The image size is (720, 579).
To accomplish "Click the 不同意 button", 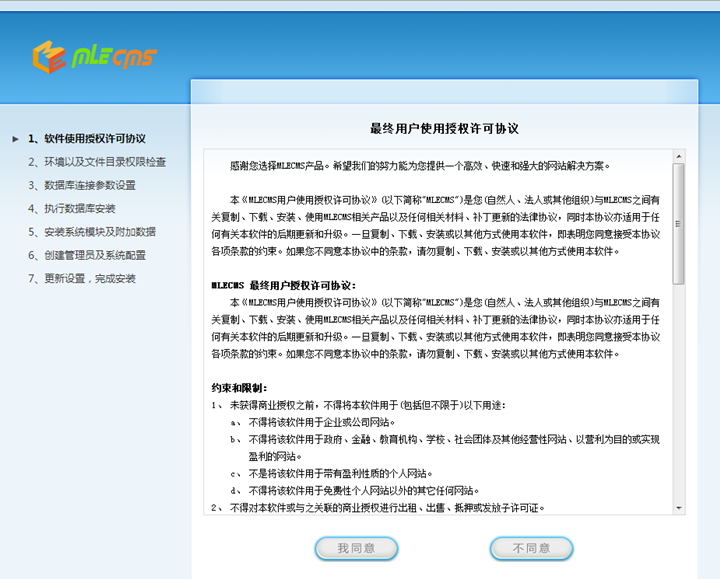I will (x=531, y=548).
